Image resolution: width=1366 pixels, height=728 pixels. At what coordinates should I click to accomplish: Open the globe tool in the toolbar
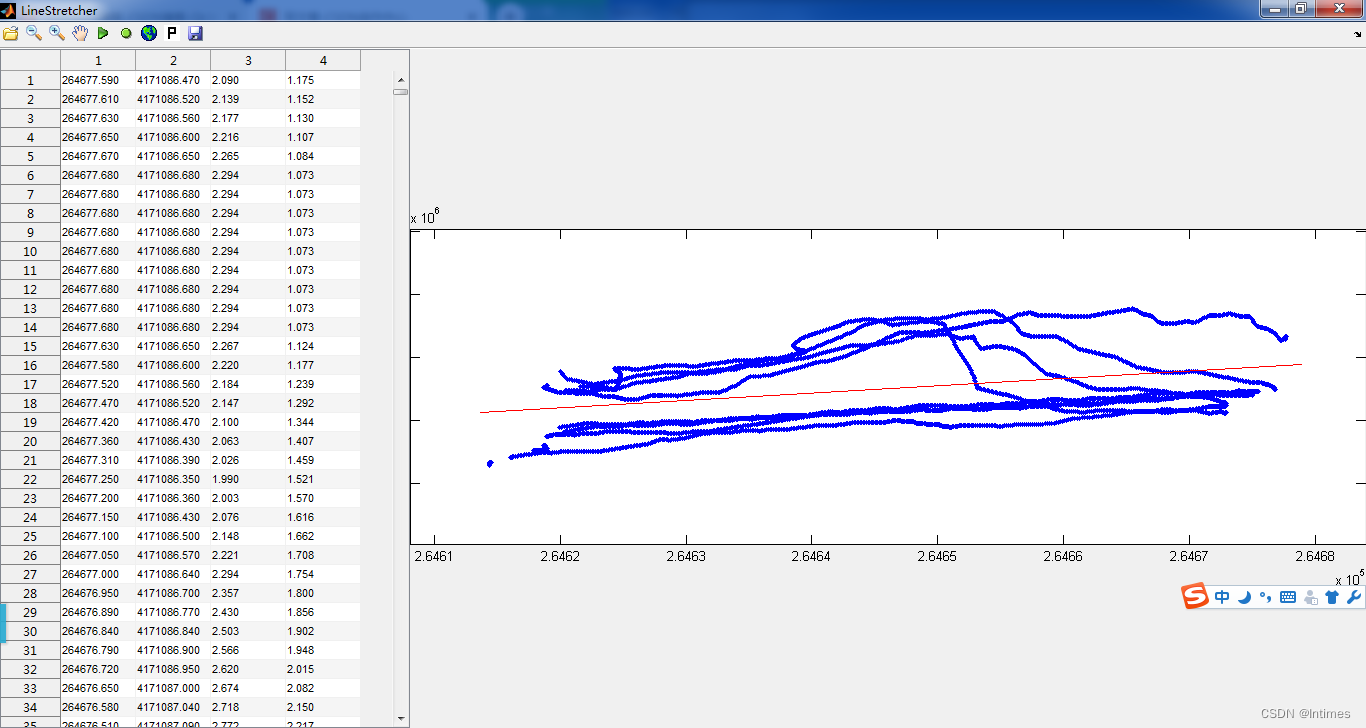click(148, 33)
